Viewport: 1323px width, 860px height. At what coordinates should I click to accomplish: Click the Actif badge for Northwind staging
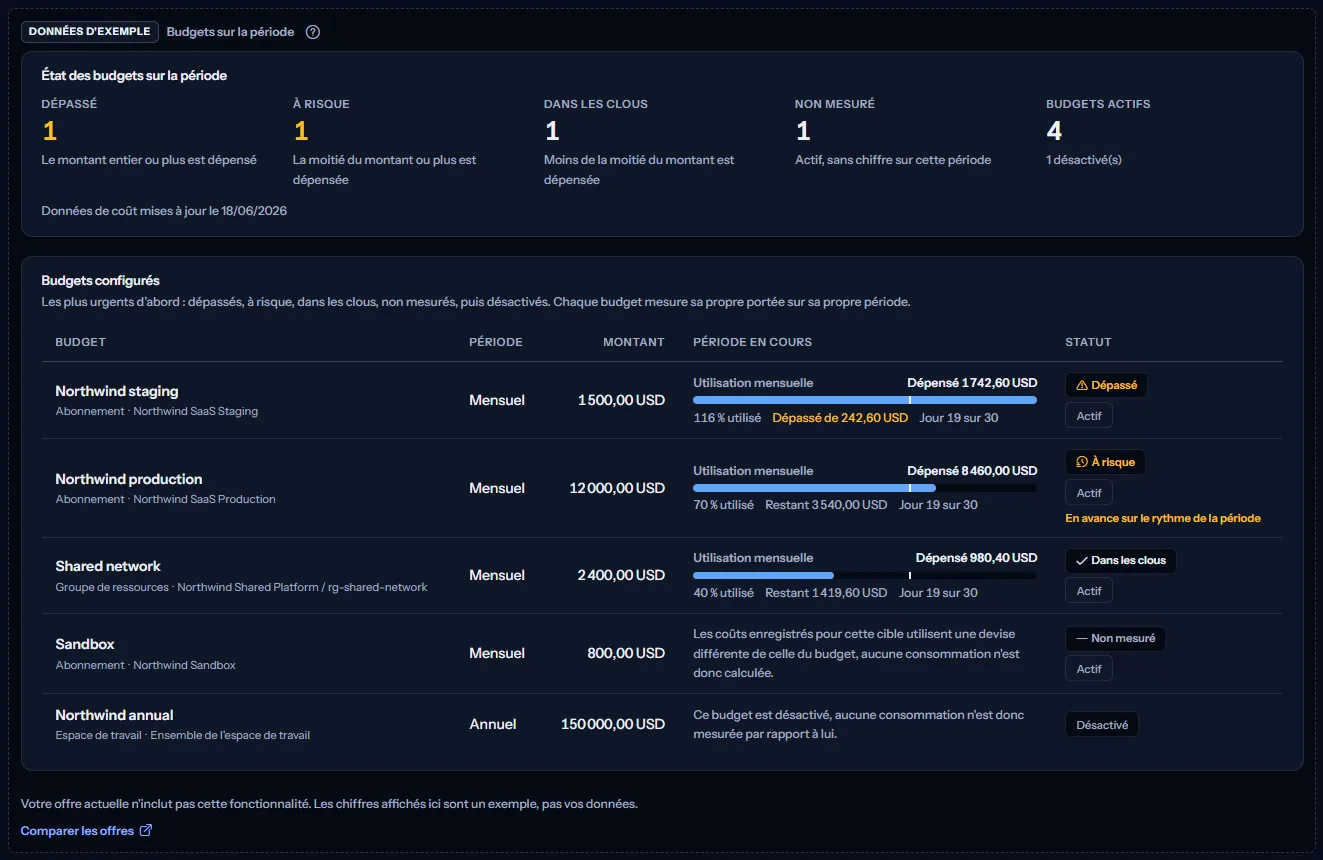click(x=1089, y=415)
